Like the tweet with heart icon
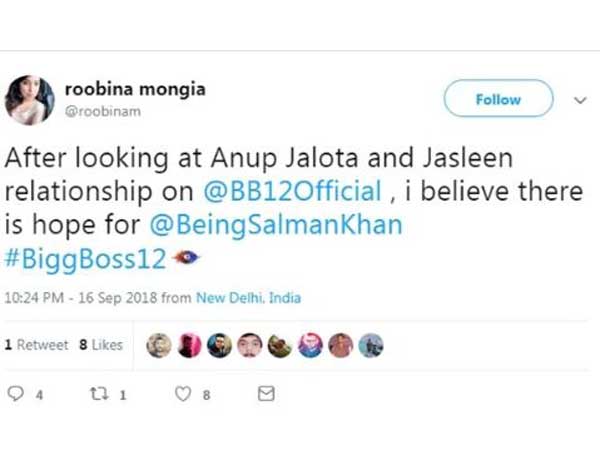 pos(182,395)
